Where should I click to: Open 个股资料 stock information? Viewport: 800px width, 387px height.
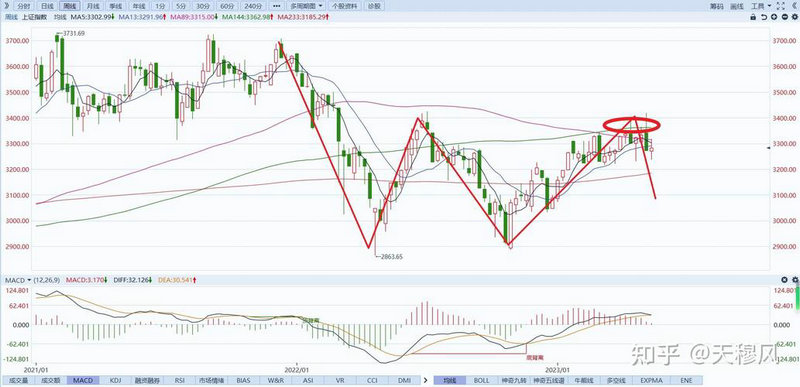[344, 6]
